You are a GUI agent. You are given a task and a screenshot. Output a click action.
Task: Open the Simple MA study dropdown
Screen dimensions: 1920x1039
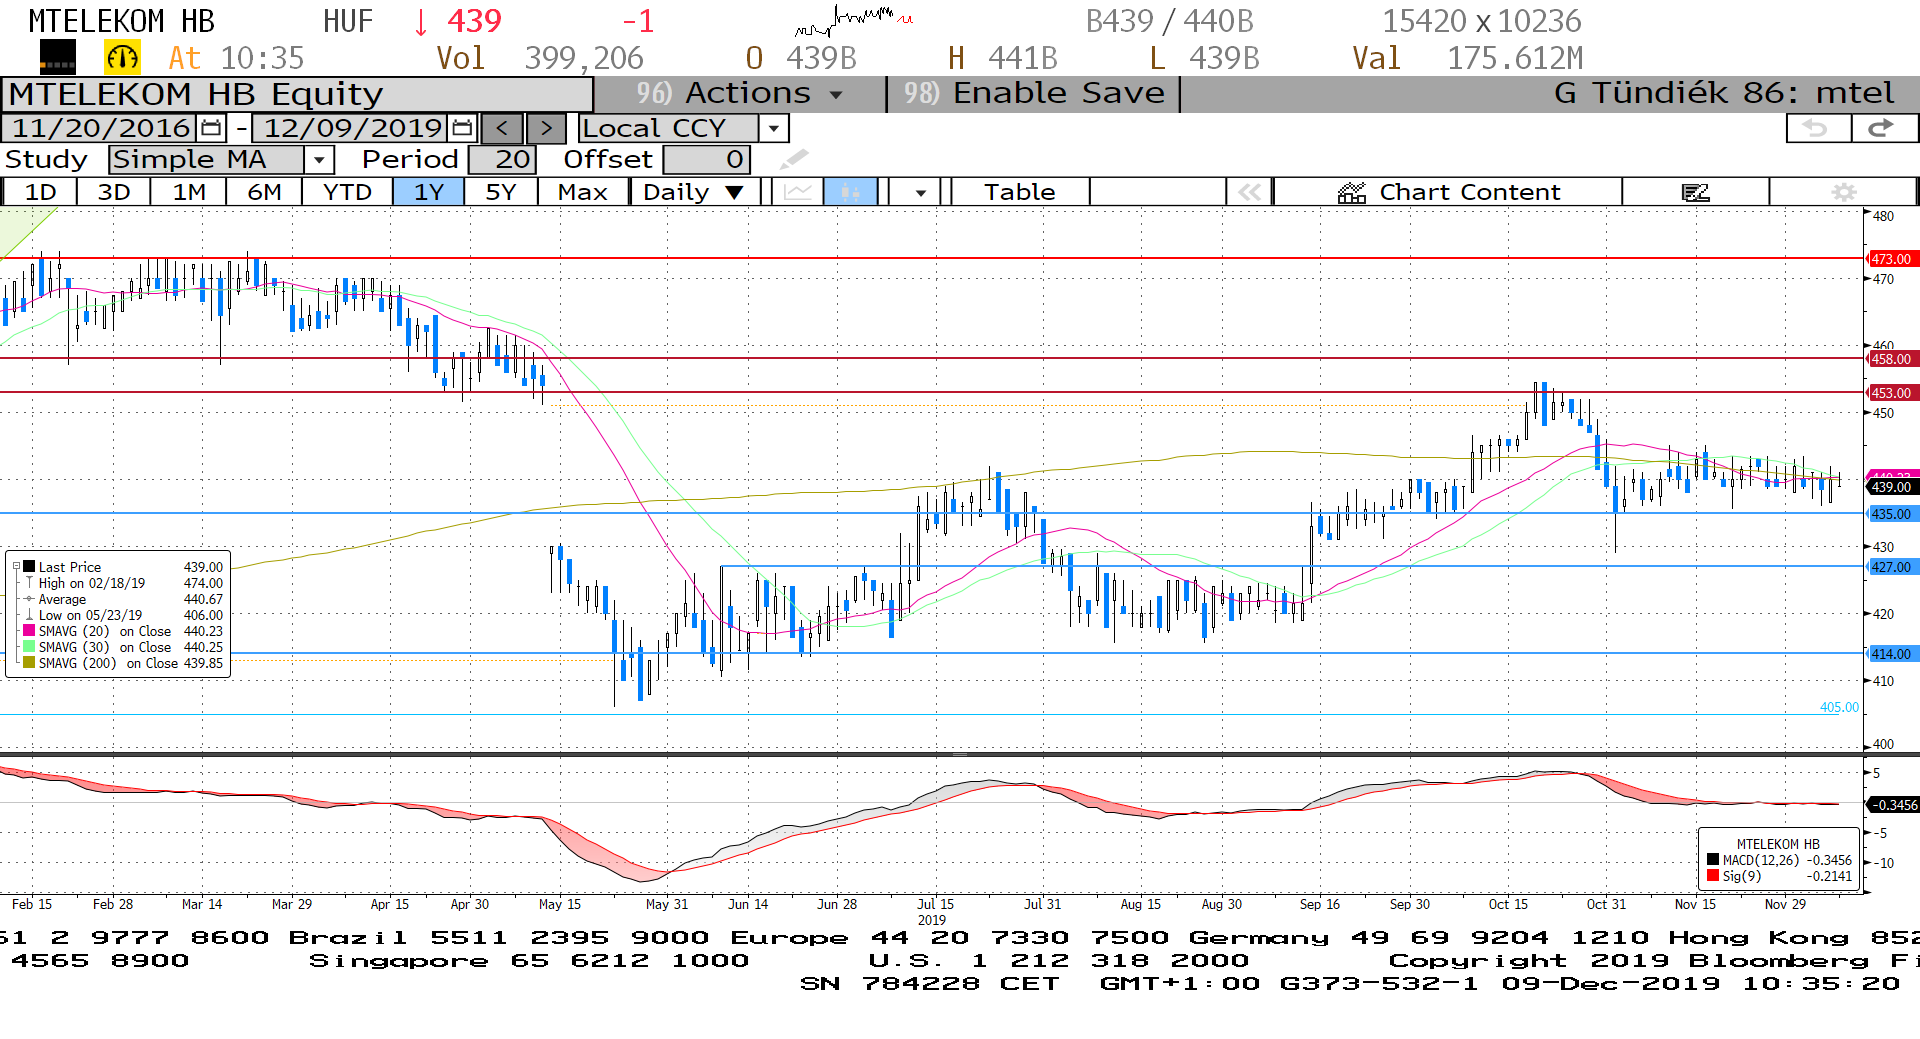[319, 159]
